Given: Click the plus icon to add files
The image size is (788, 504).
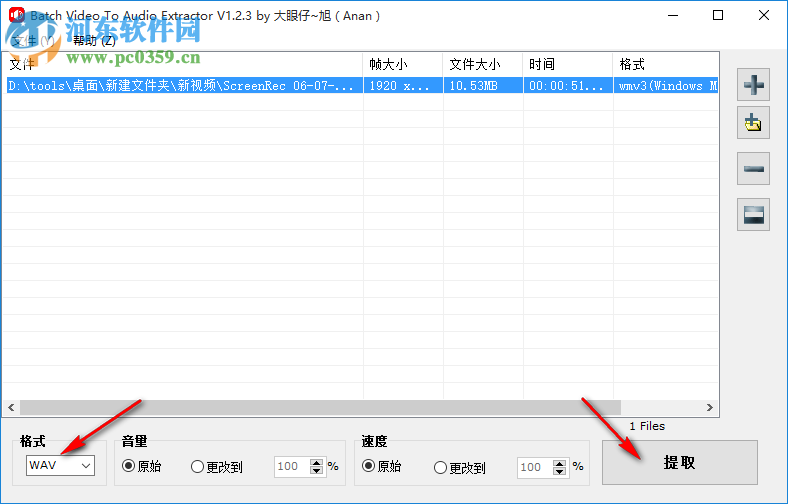Looking at the screenshot, I should pos(753,84).
